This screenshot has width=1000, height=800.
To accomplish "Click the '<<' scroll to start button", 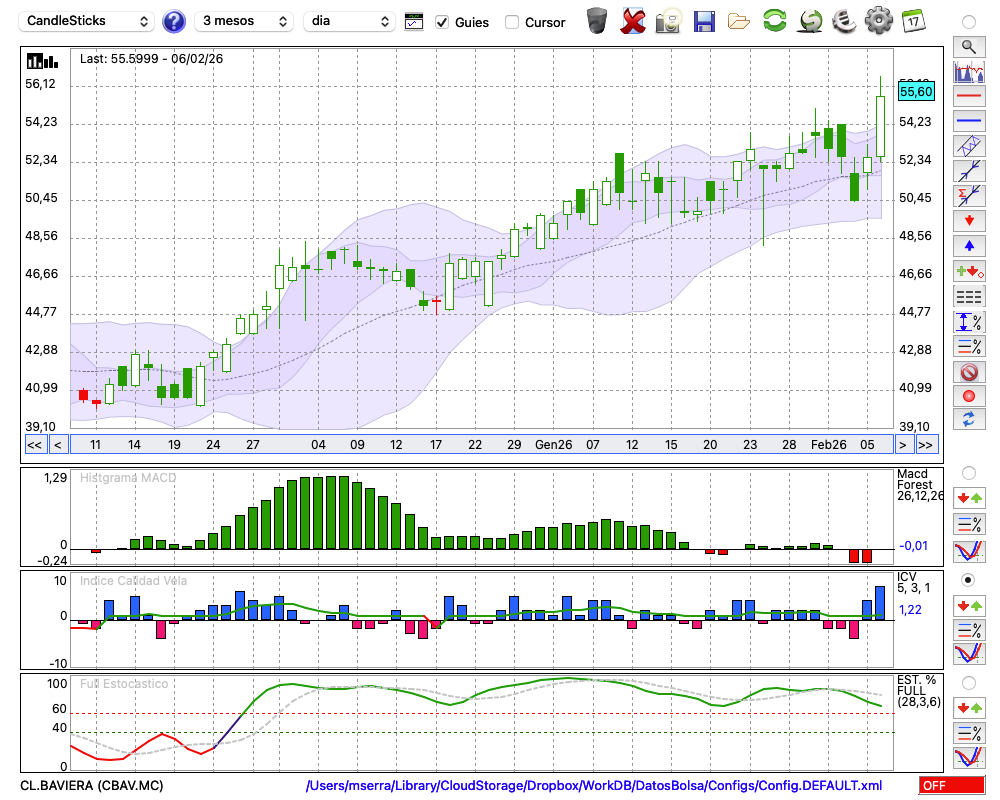I will 34,445.
